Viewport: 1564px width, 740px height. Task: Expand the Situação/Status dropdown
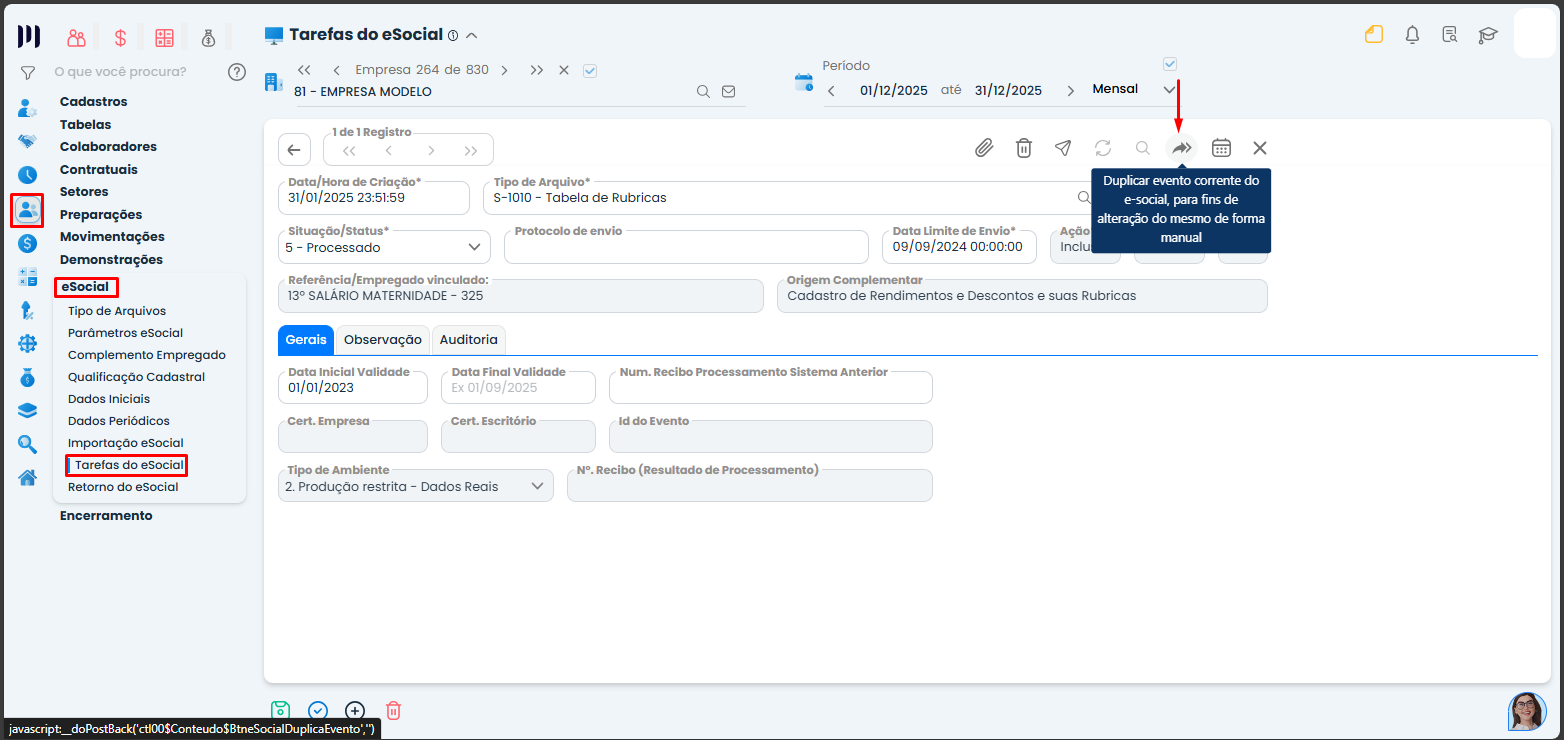474,247
